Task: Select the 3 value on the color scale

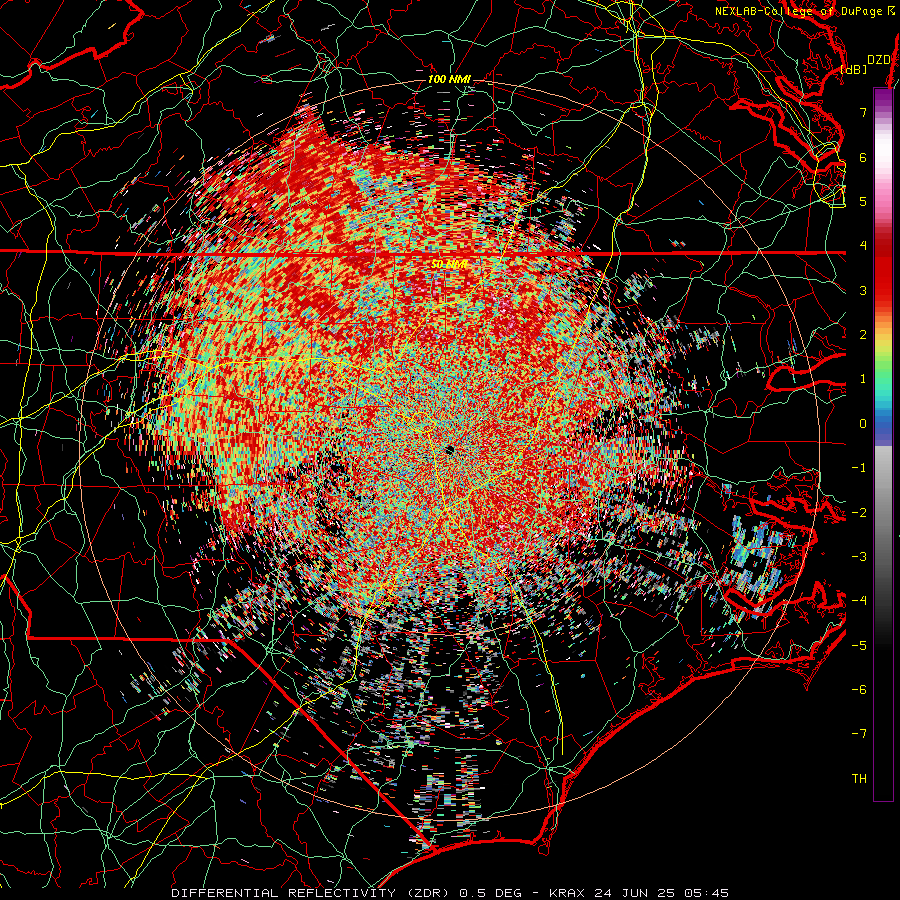Action: tap(863, 290)
